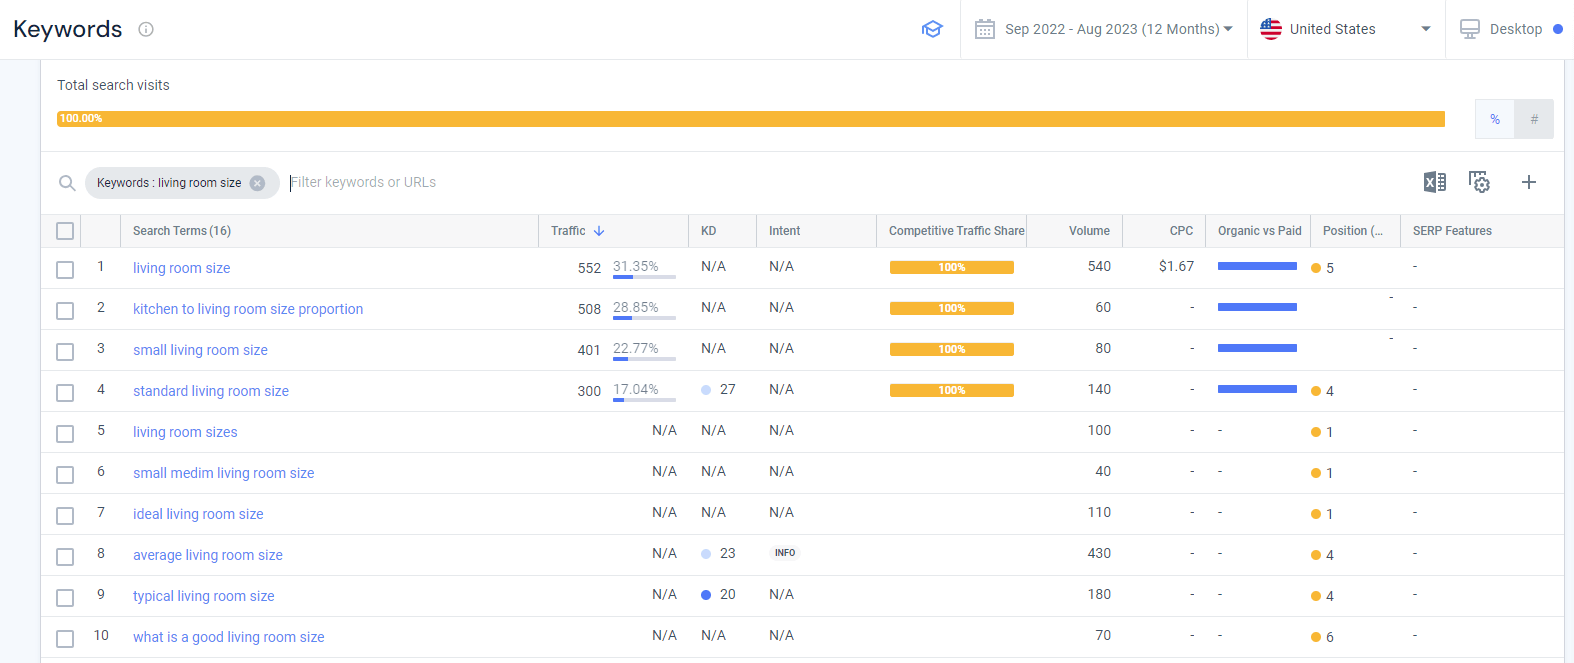Click KD dot for standard living room size
Screen dimensions: 1574x663
pyautogui.click(x=706, y=390)
